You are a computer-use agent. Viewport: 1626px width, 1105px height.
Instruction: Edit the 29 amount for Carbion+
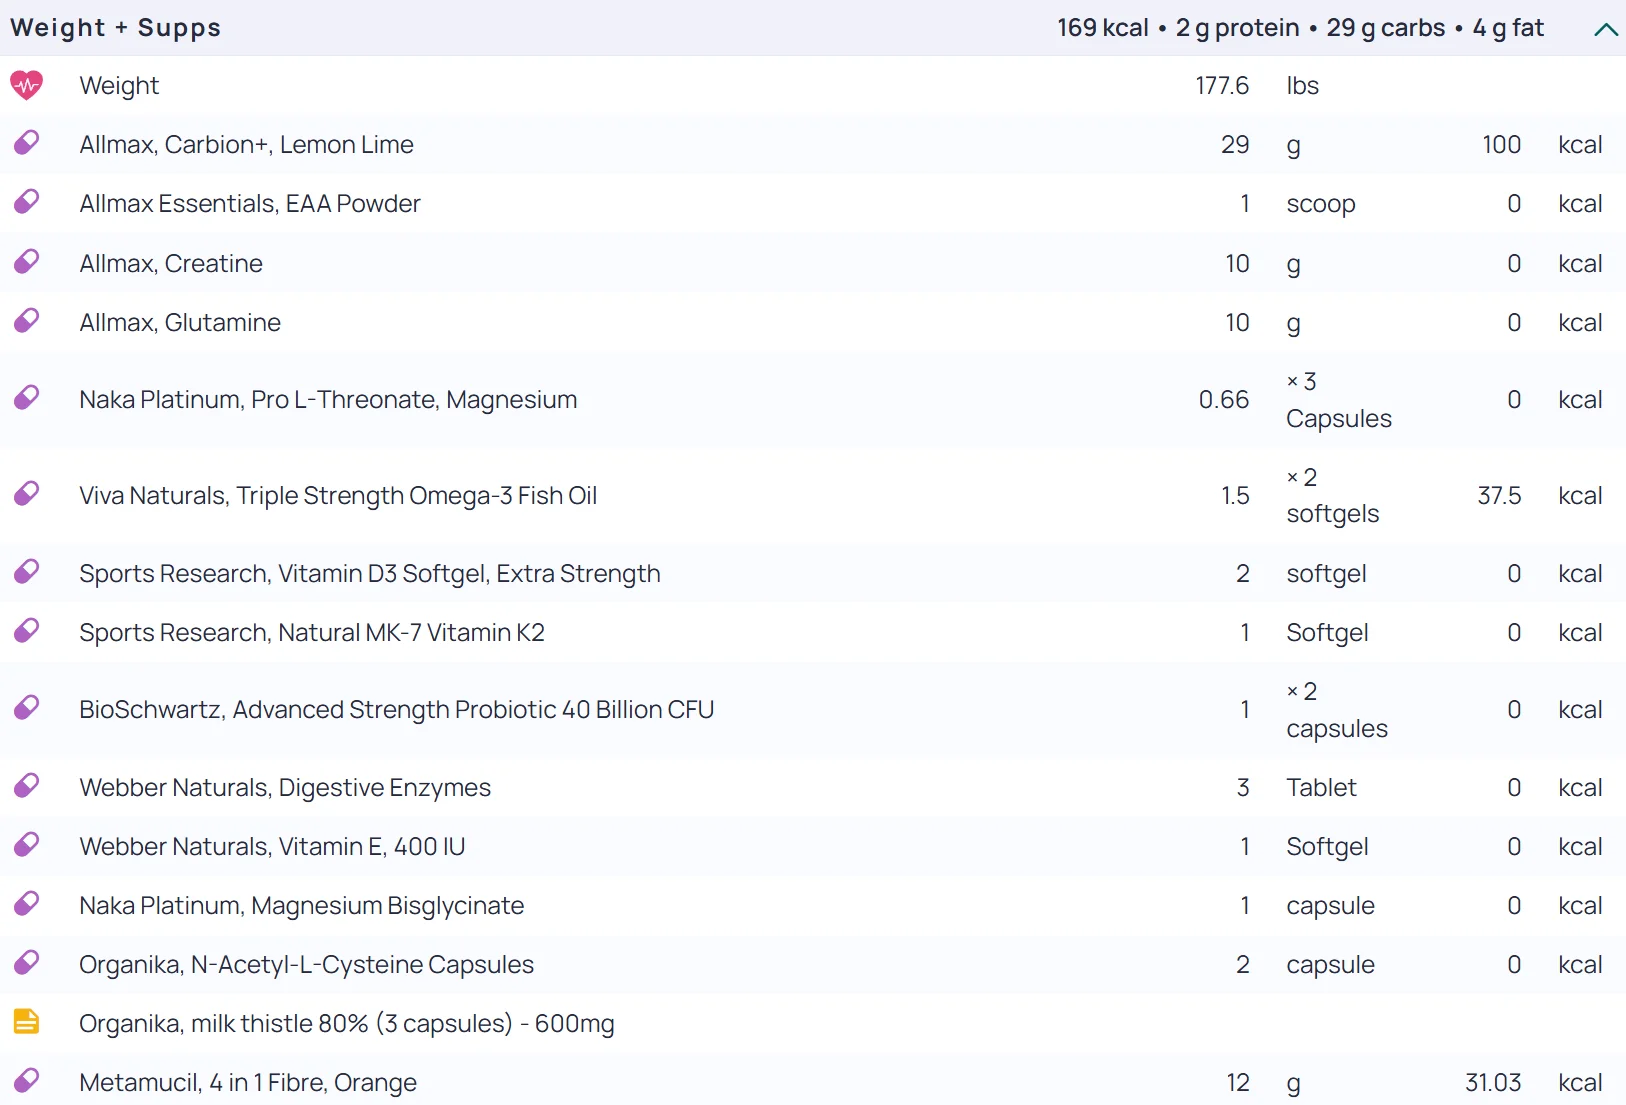tap(1235, 145)
